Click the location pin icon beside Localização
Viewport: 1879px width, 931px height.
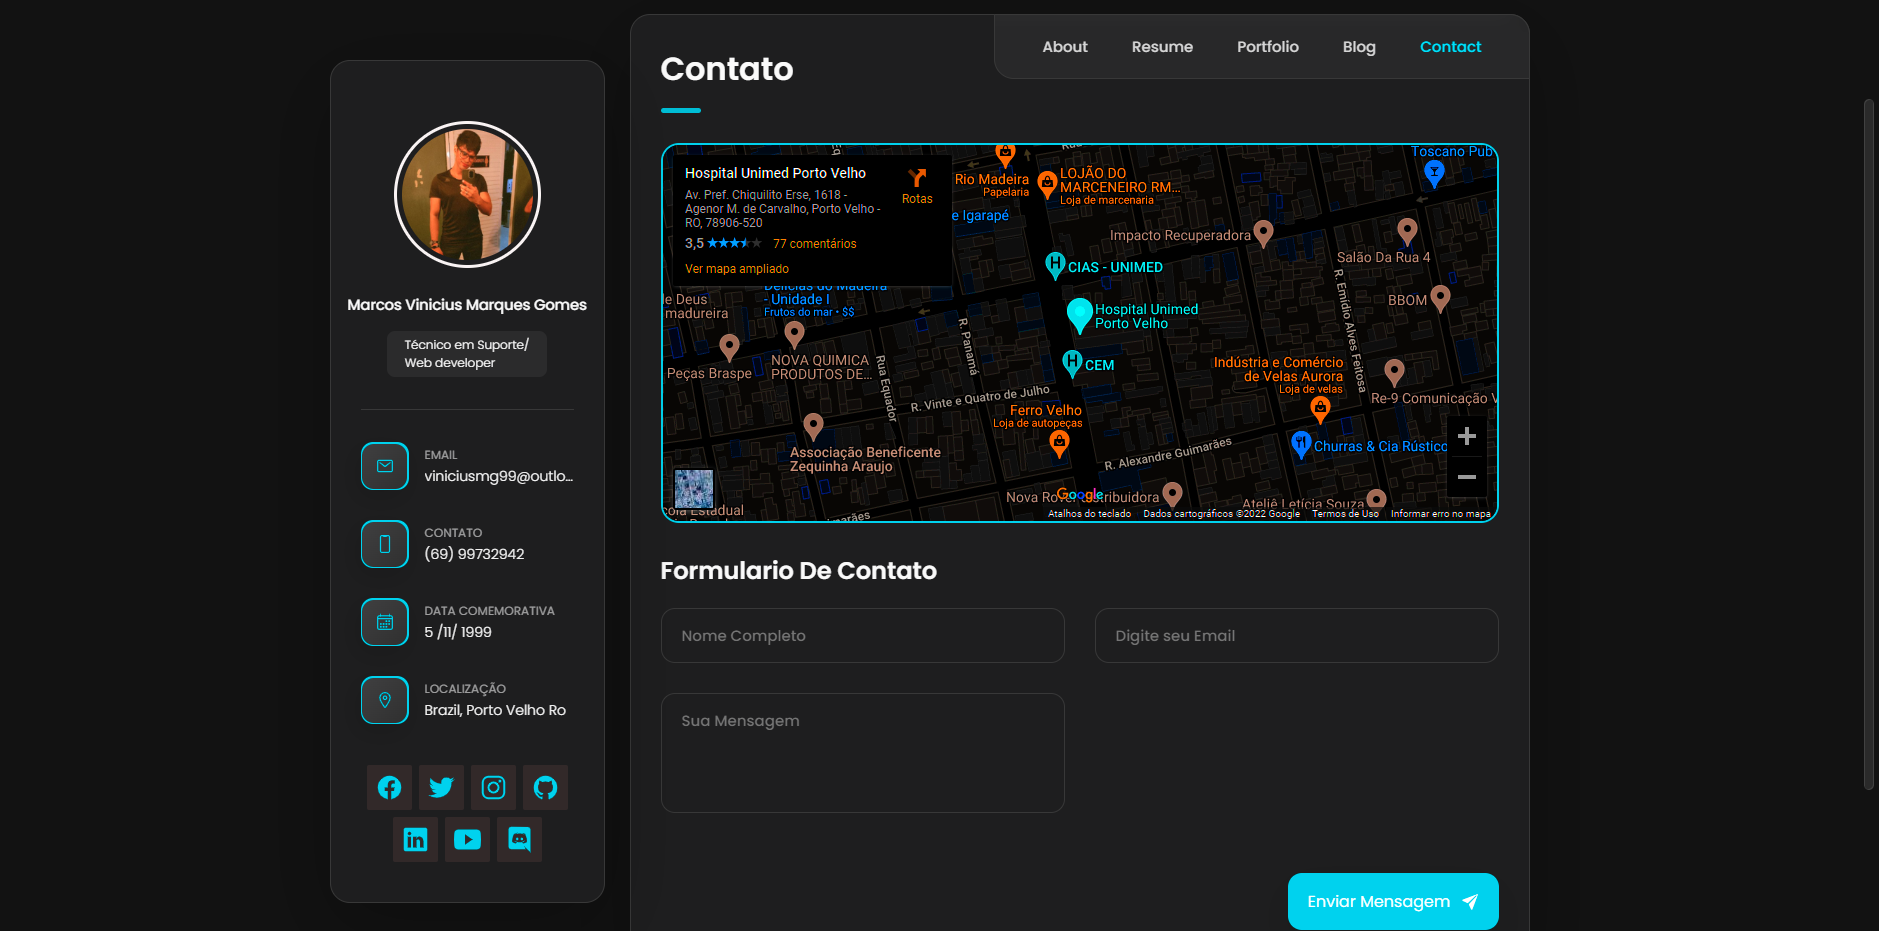click(385, 700)
